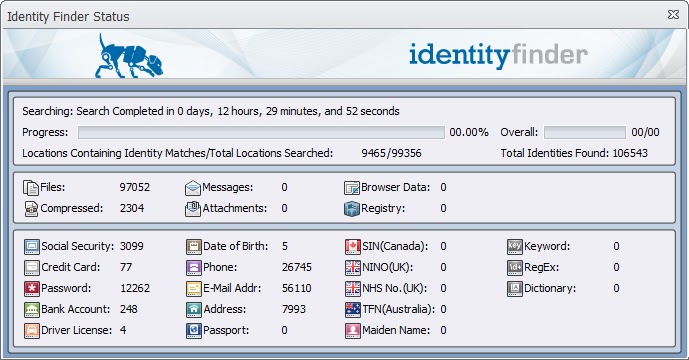Click the Attachments icon
The image size is (689, 360).
click(x=192, y=209)
